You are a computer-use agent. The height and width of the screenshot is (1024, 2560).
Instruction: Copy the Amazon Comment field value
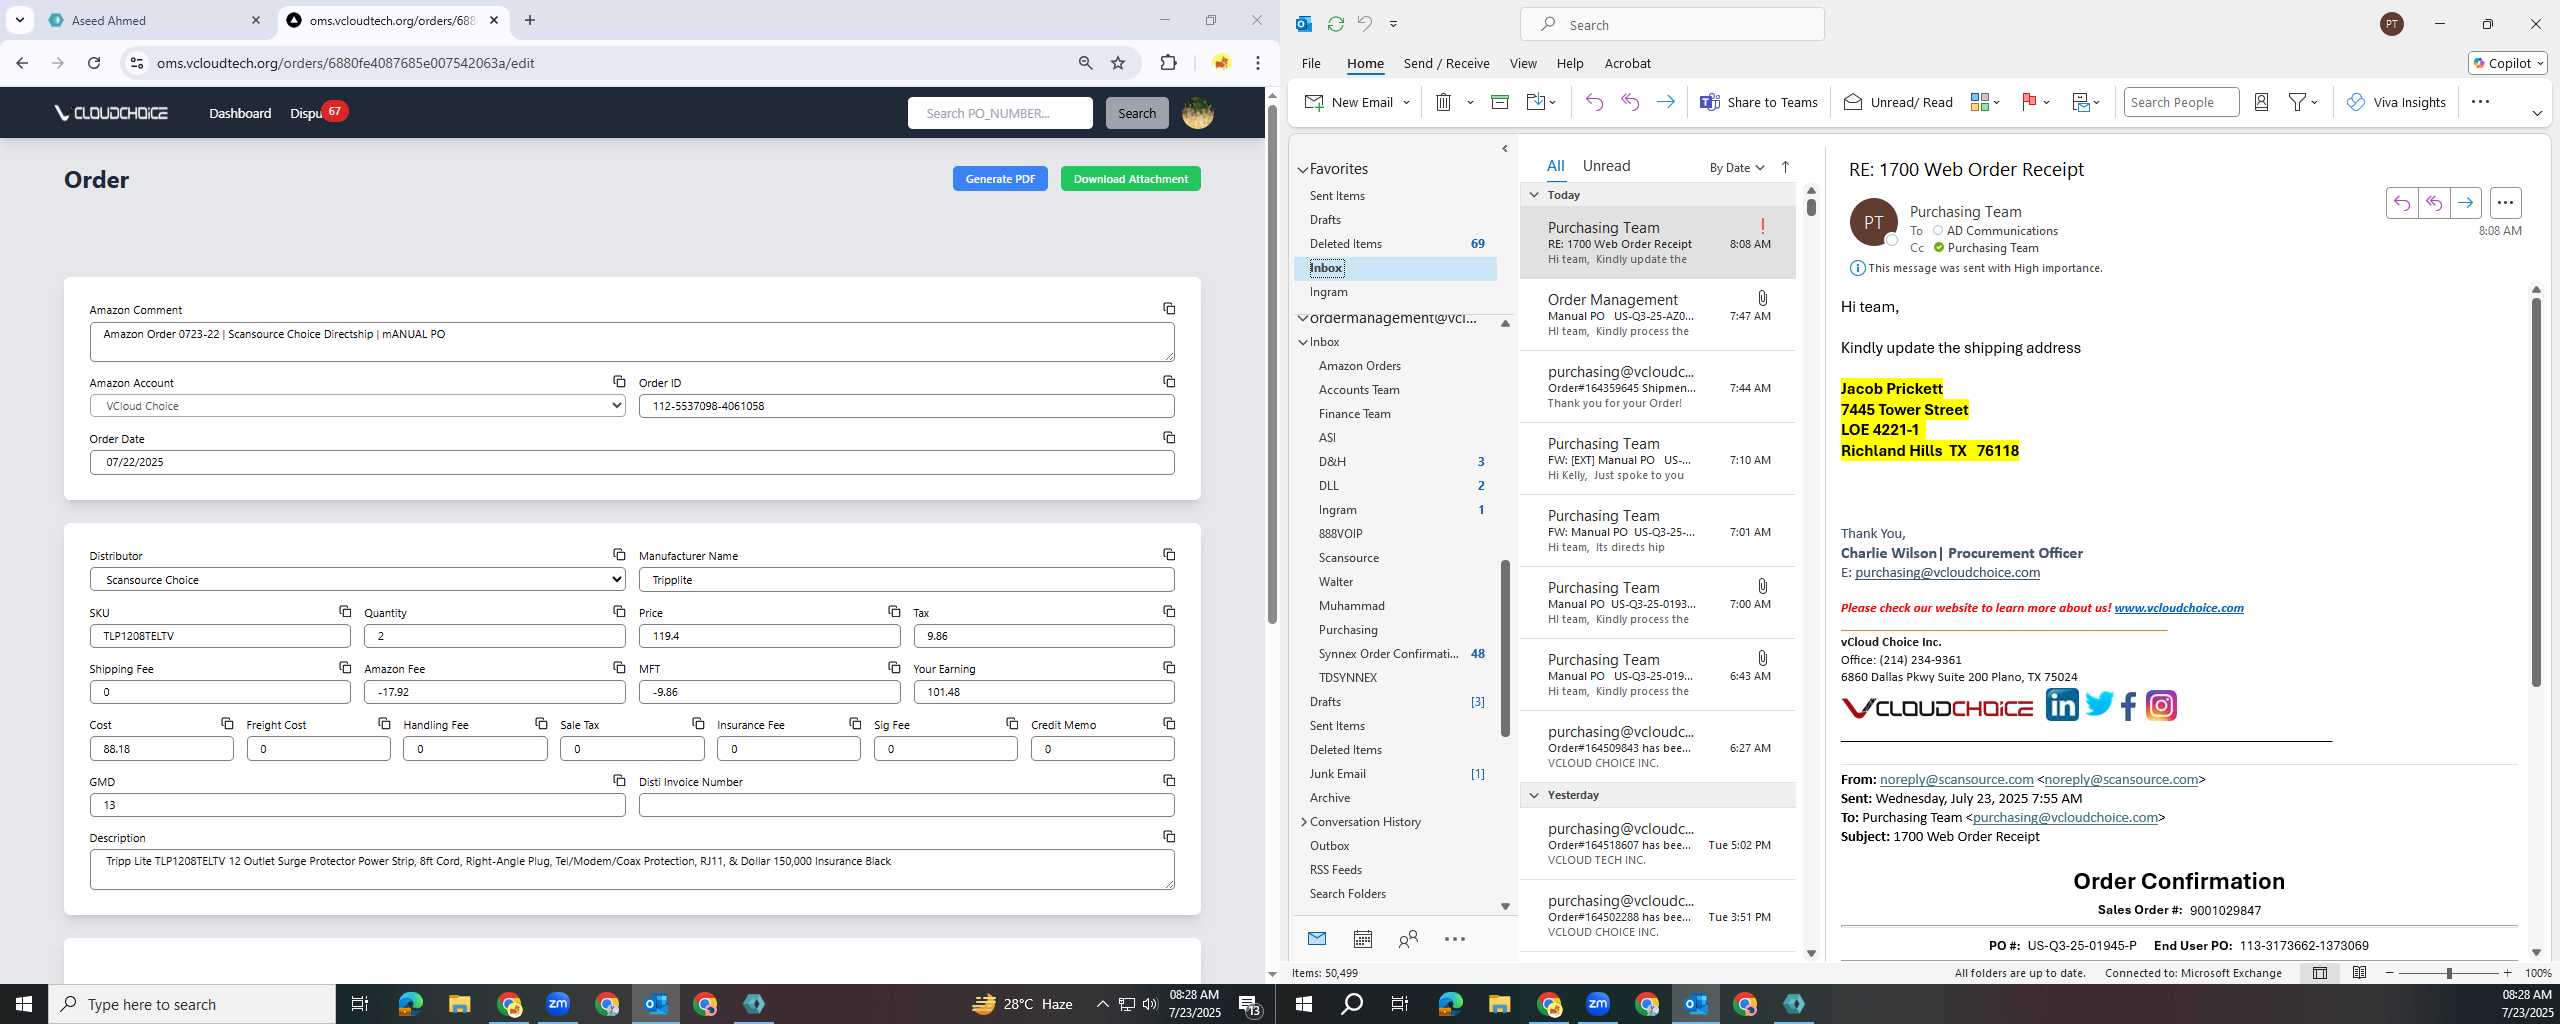[x=1169, y=309]
